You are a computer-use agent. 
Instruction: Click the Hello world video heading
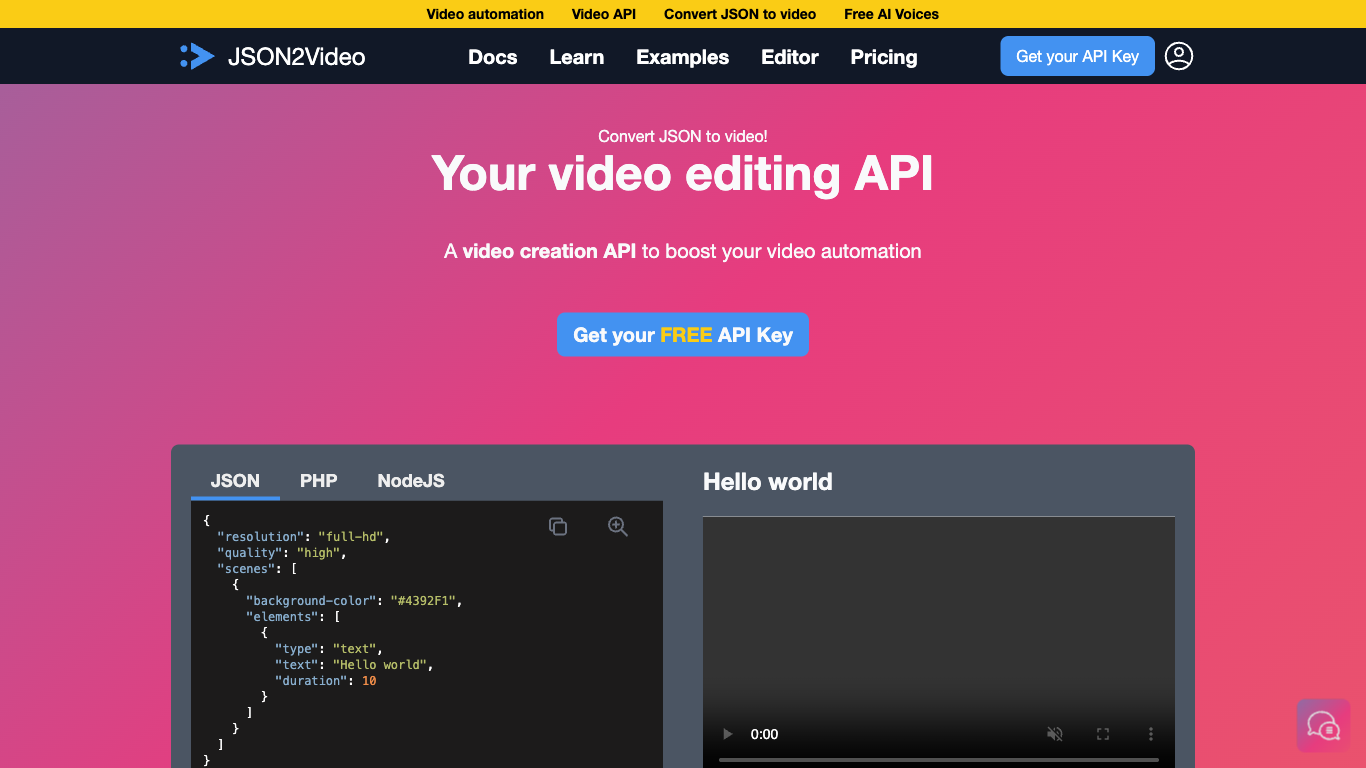pos(768,482)
